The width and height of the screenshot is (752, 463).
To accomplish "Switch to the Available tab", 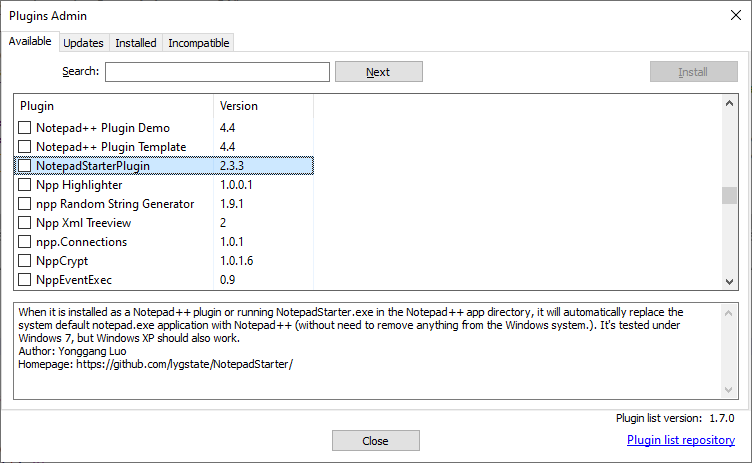I will point(30,41).
